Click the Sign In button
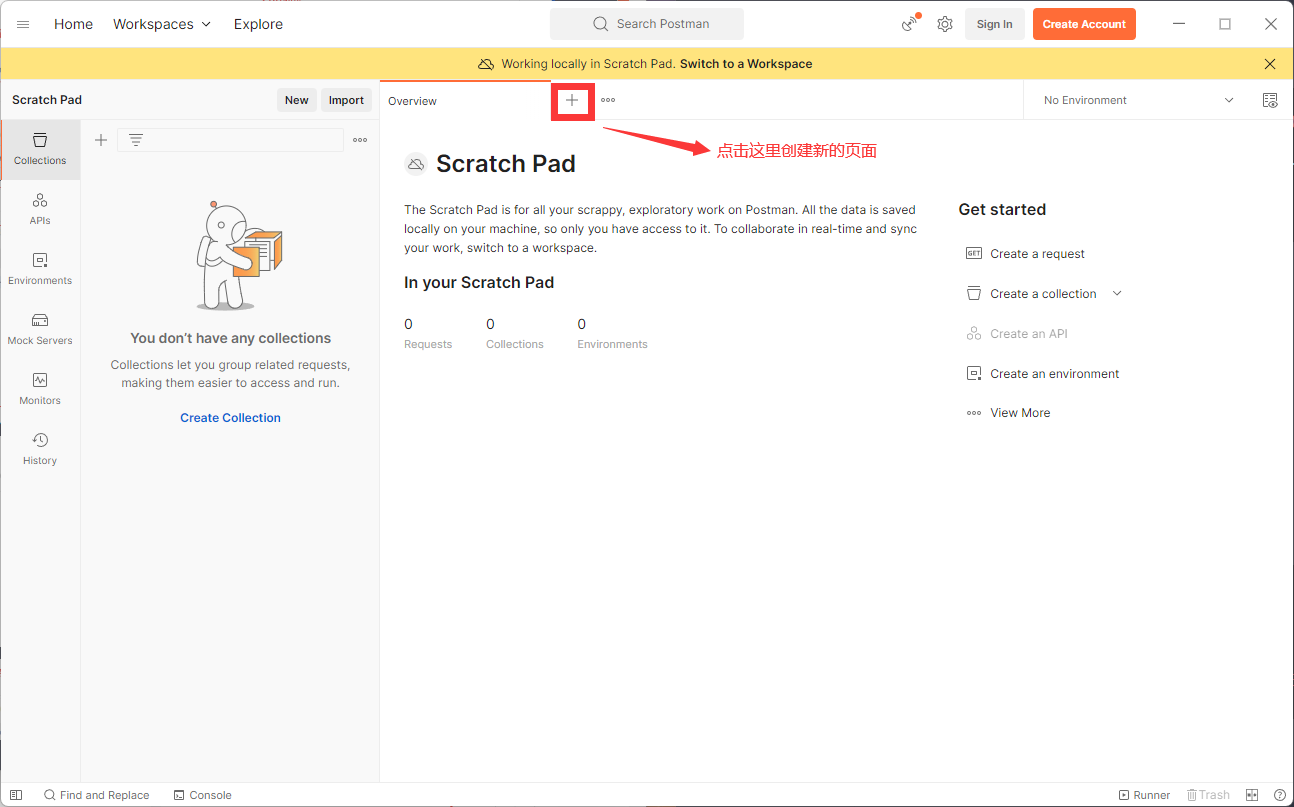The height and width of the screenshot is (807, 1294). point(994,24)
